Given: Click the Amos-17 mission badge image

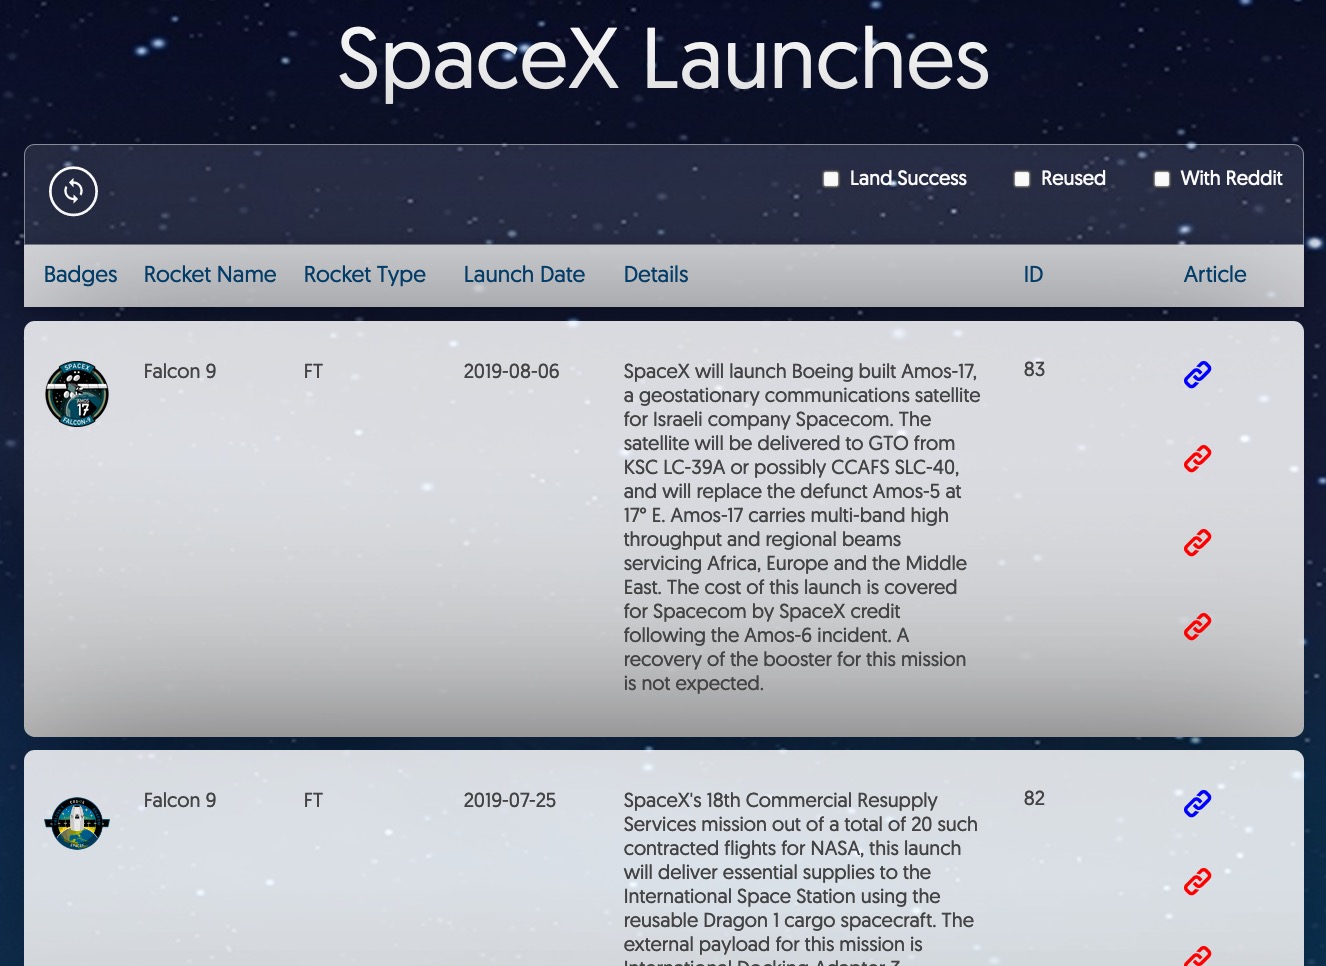Looking at the screenshot, I should (77, 394).
